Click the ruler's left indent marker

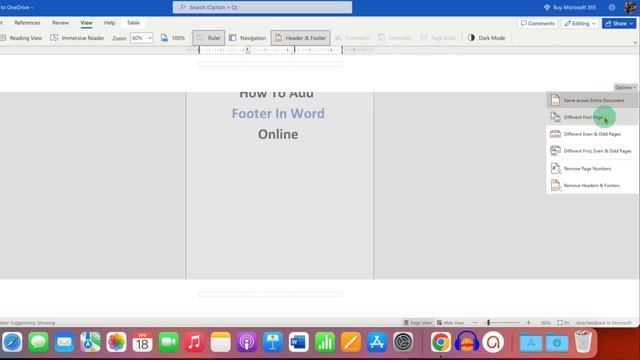(248, 50)
